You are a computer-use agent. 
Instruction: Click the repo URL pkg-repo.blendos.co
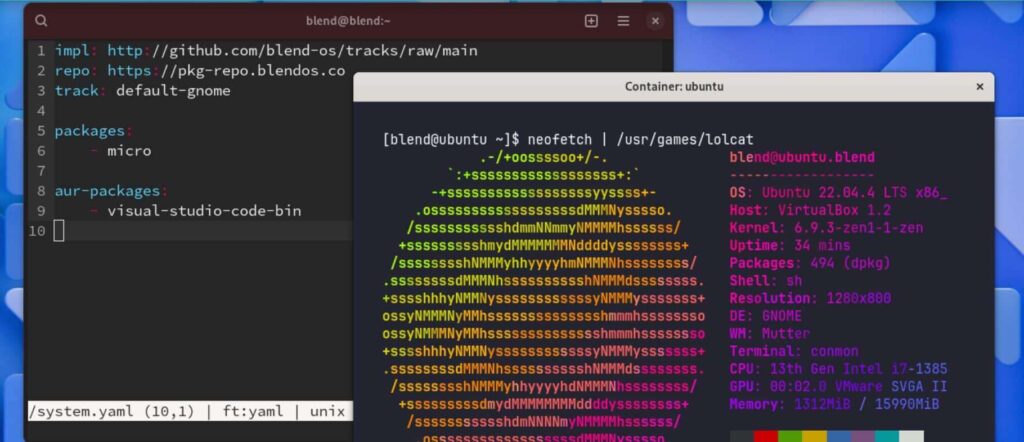point(226,71)
